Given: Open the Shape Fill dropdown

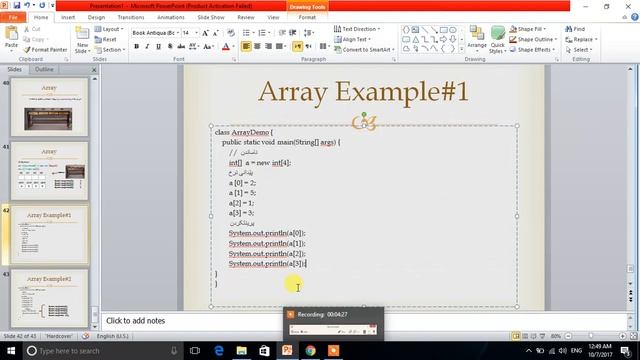Looking at the screenshot, I should pyautogui.click(x=527, y=29).
